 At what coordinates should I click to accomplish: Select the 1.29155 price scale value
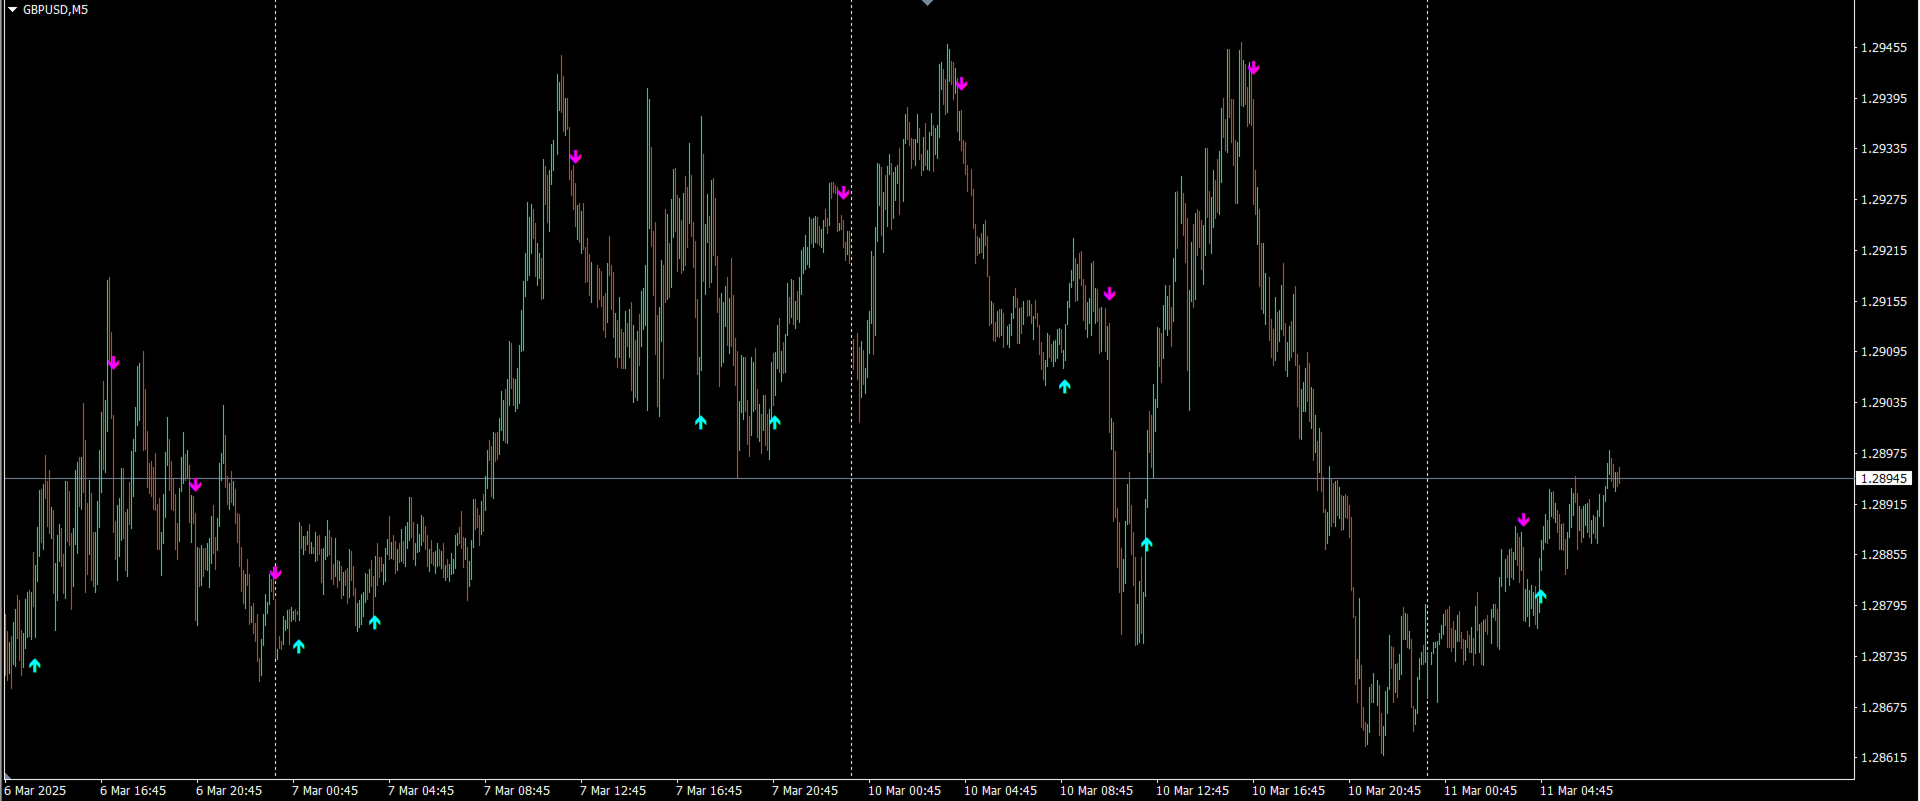pyautogui.click(x=1883, y=301)
